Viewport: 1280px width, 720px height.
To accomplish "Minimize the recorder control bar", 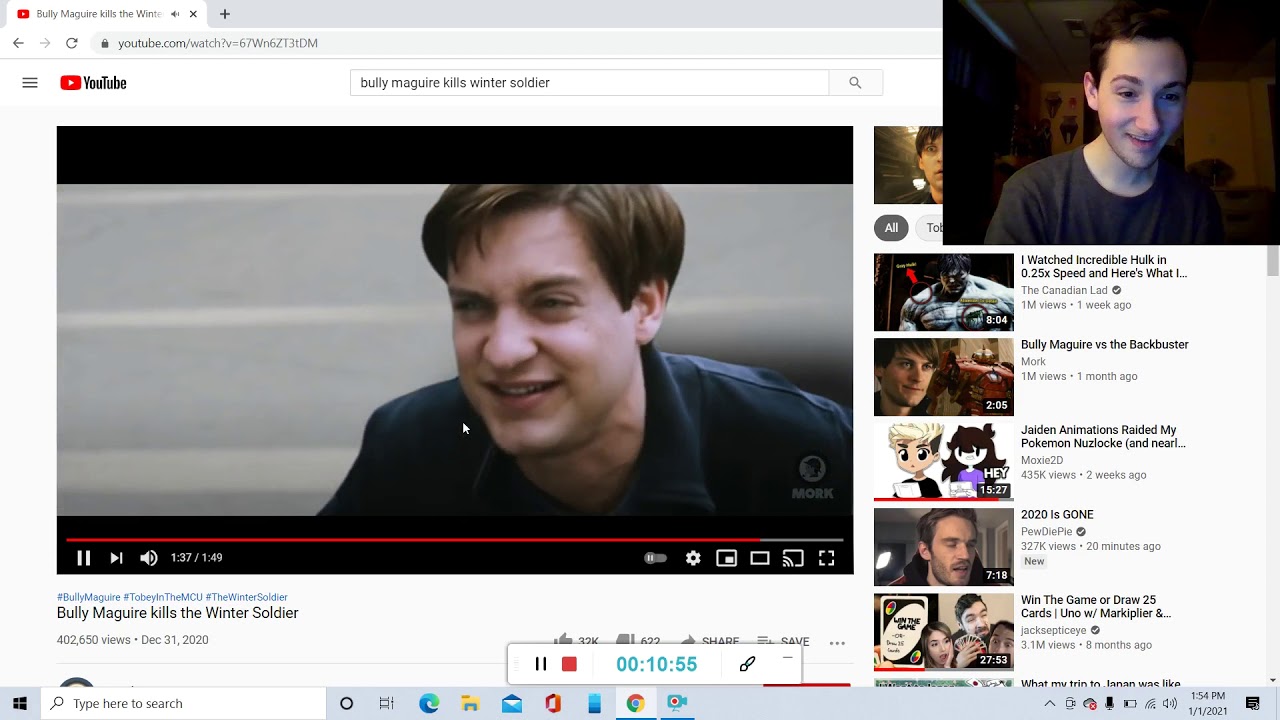I will pos(787,658).
